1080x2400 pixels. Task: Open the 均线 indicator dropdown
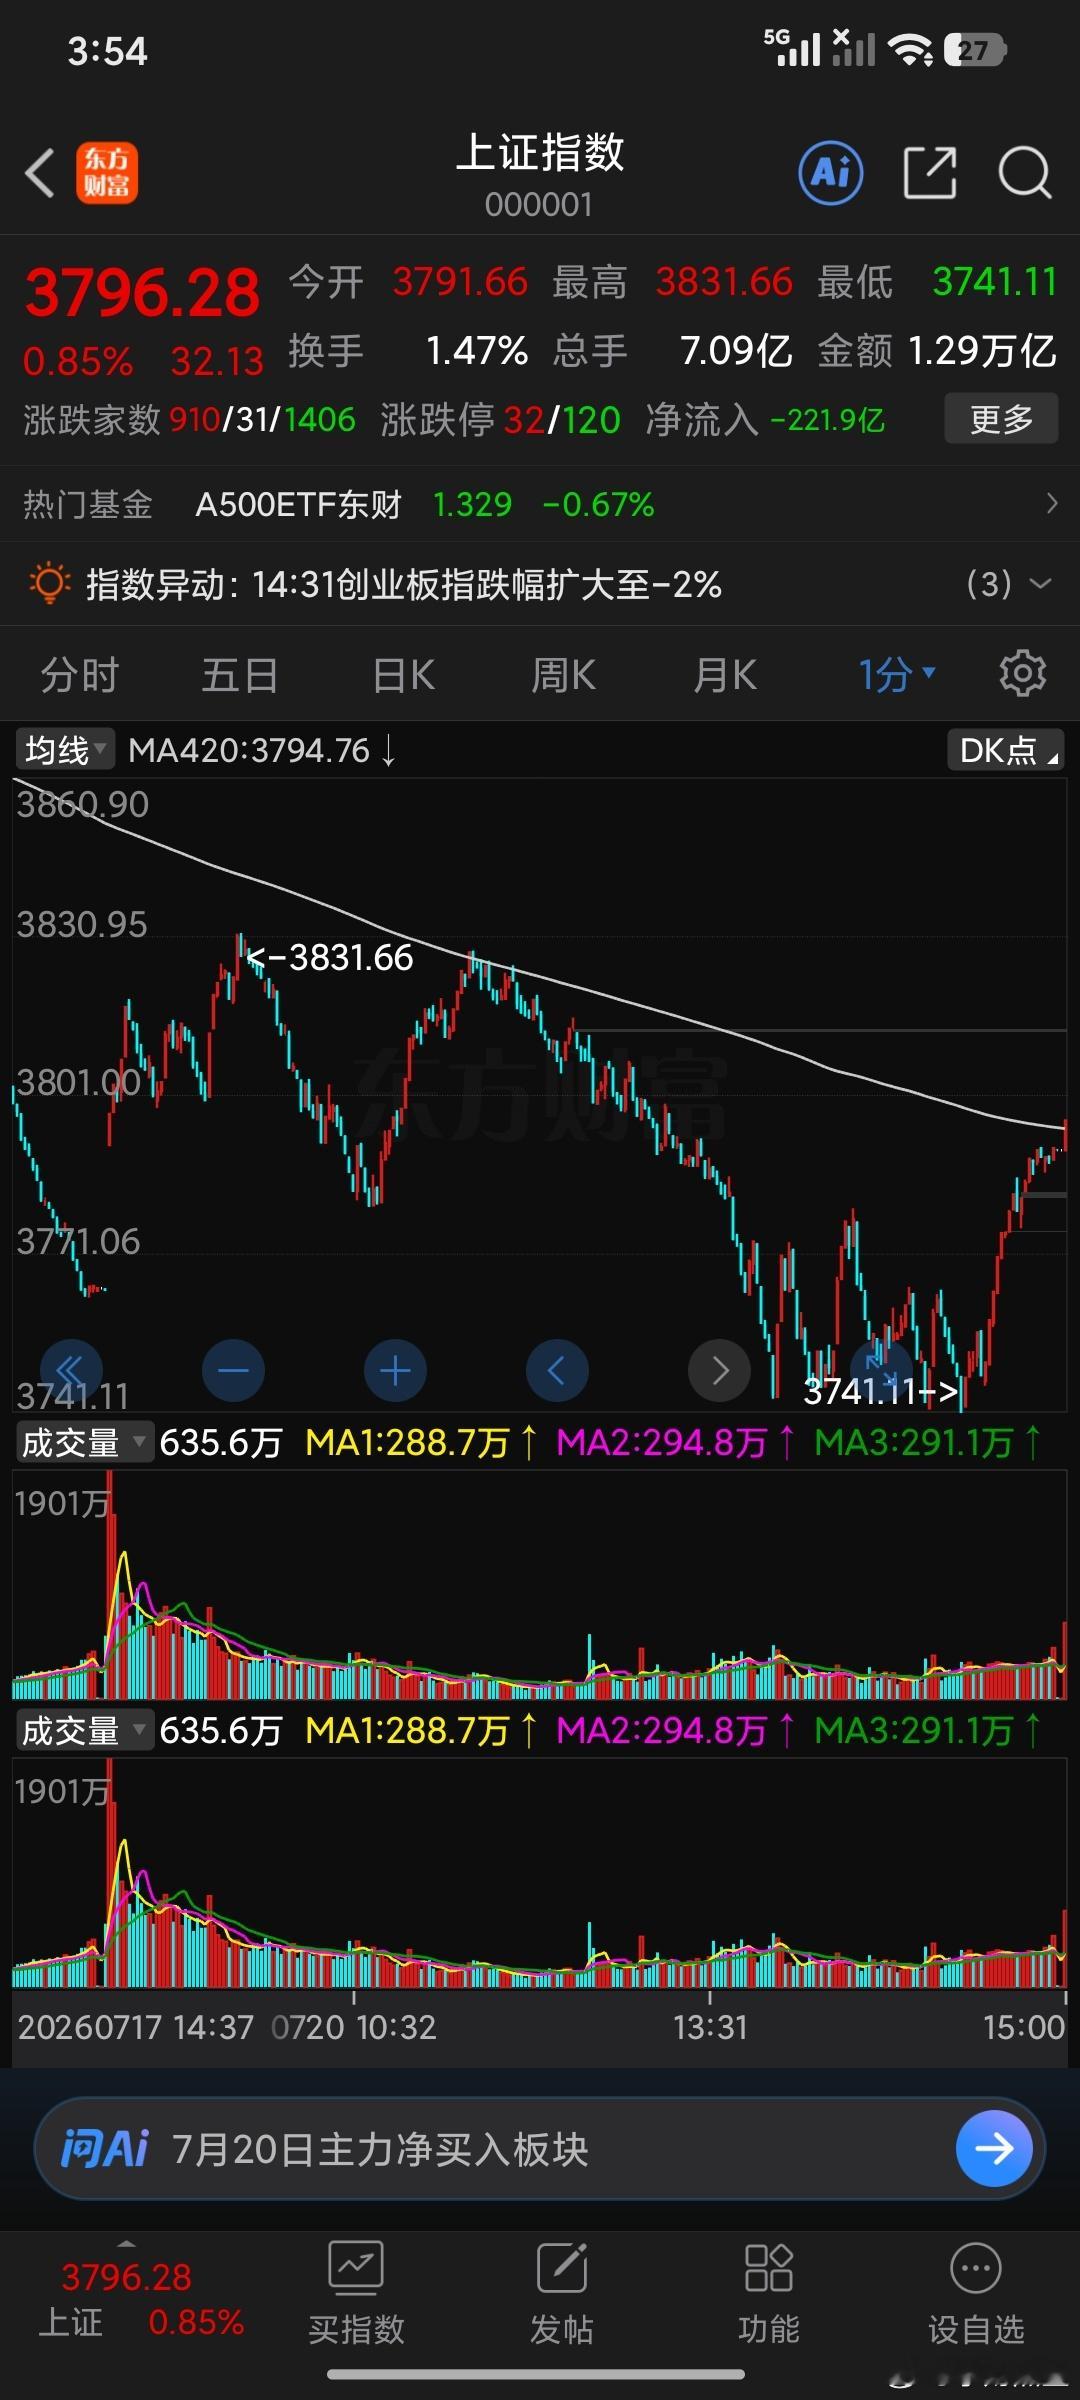(x=65, y=749)
